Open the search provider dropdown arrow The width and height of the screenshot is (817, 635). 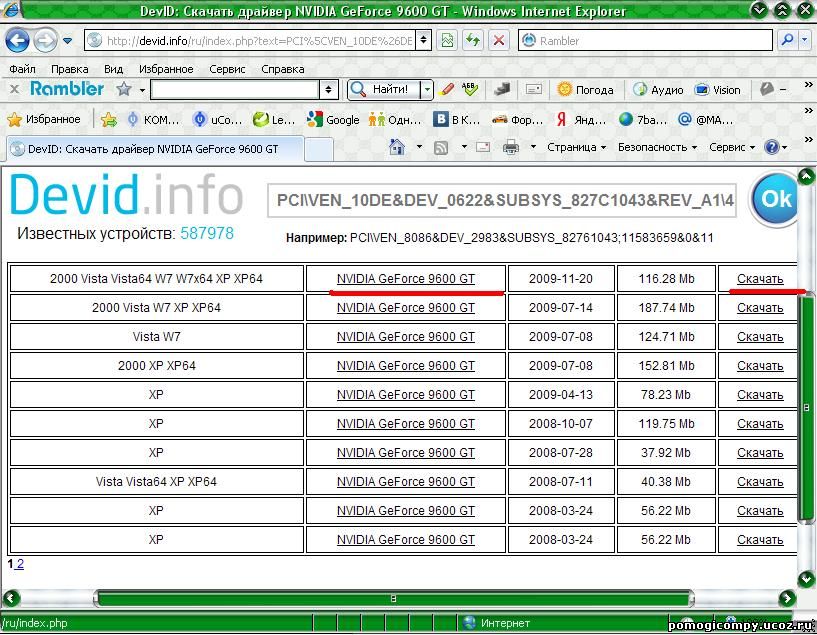pos(805,40)
